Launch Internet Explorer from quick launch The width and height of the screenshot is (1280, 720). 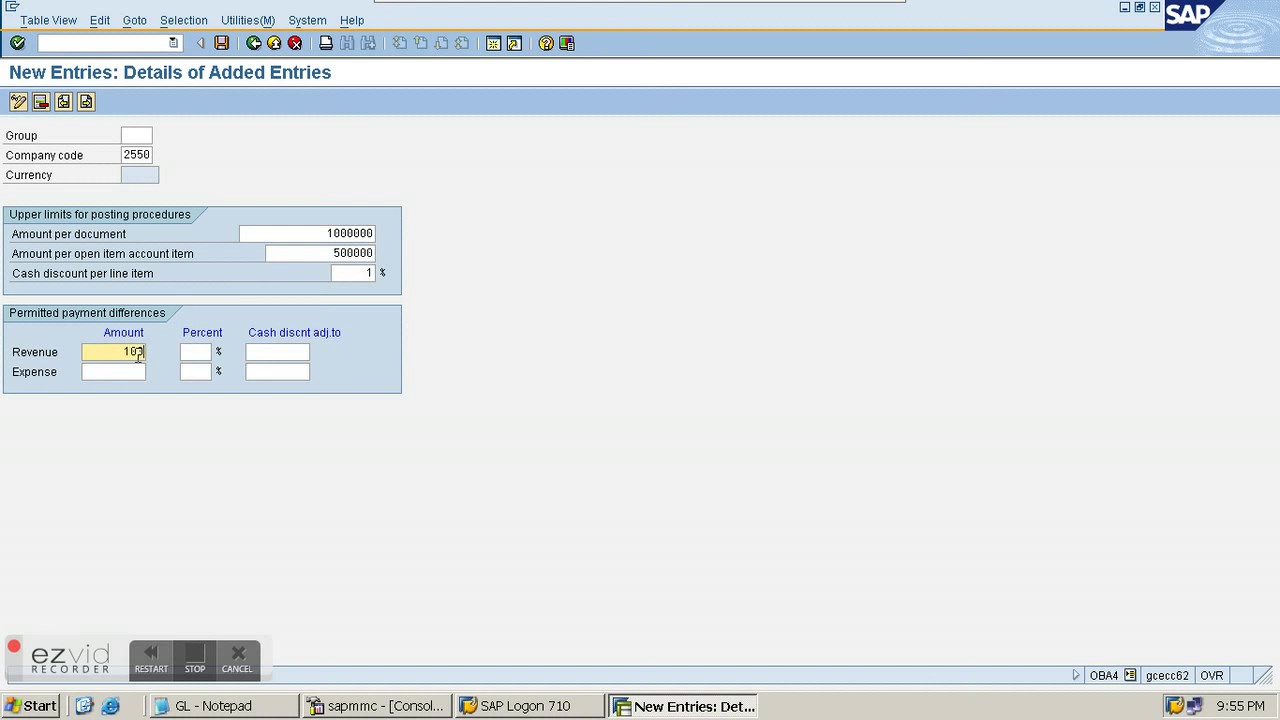111,706
